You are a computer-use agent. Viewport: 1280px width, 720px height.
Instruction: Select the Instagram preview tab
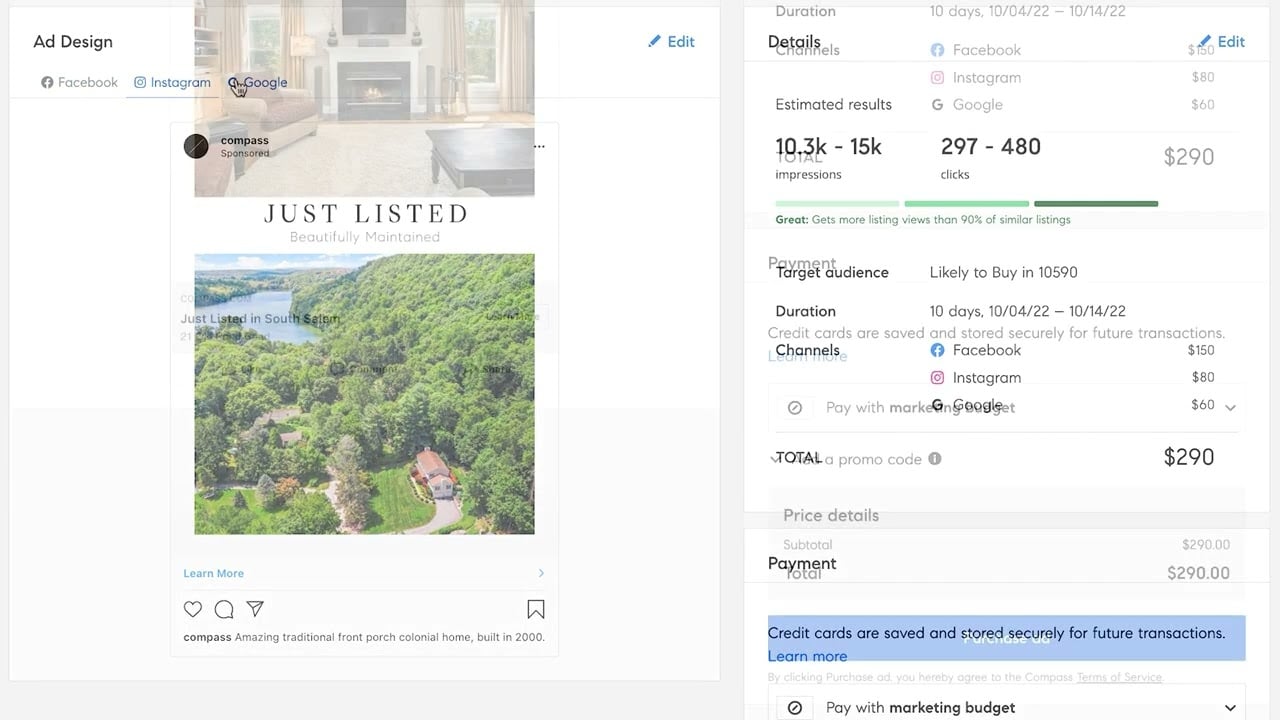[172, 83]
